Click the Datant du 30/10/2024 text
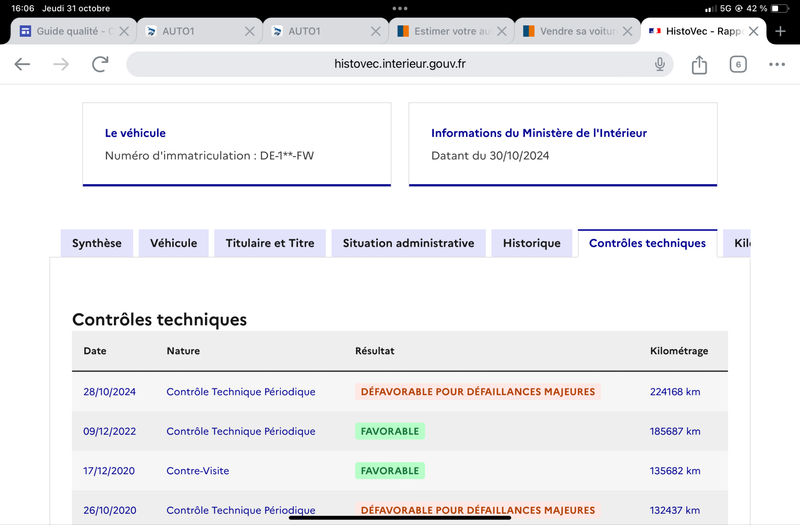Screen dimensions: 800x525 point(490,156)
